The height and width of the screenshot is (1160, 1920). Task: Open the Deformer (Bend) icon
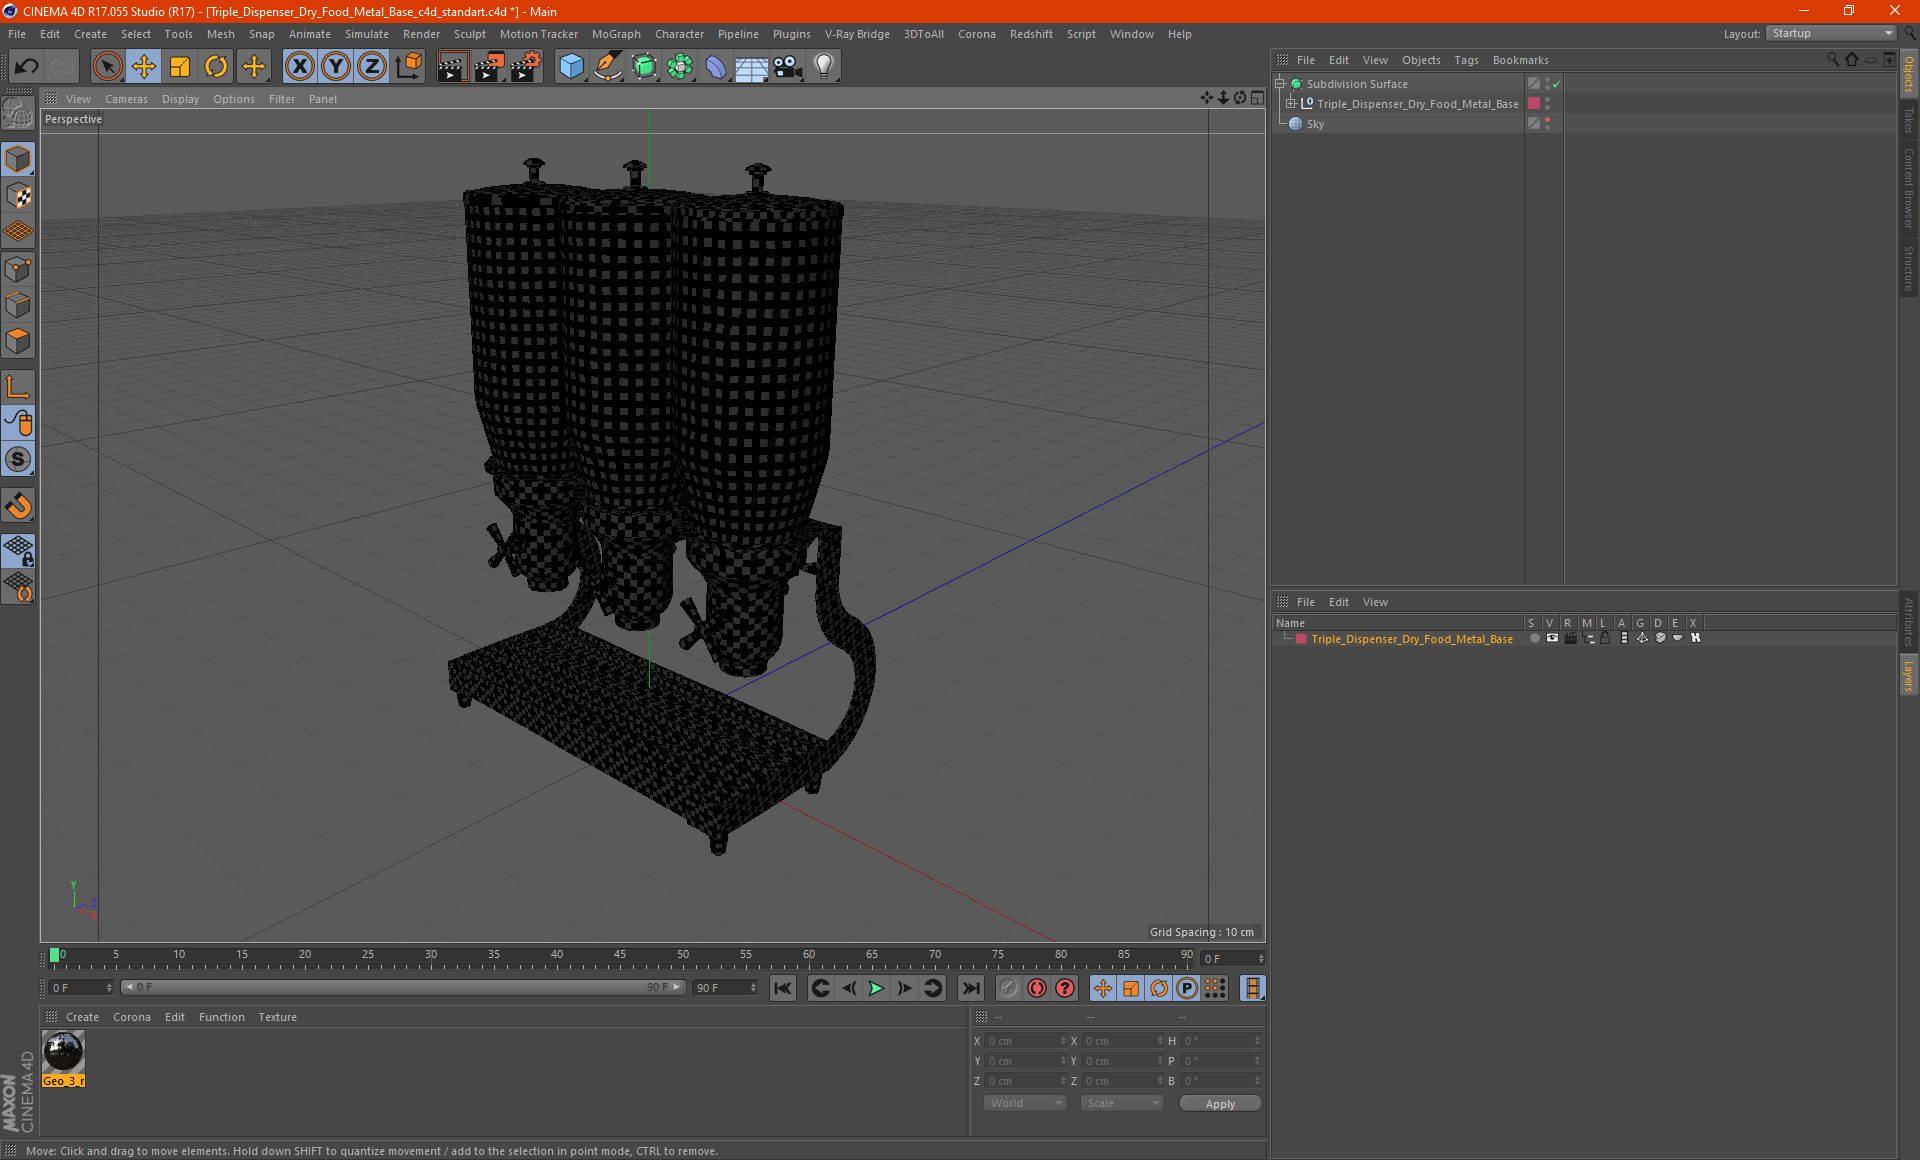(716, 67)
